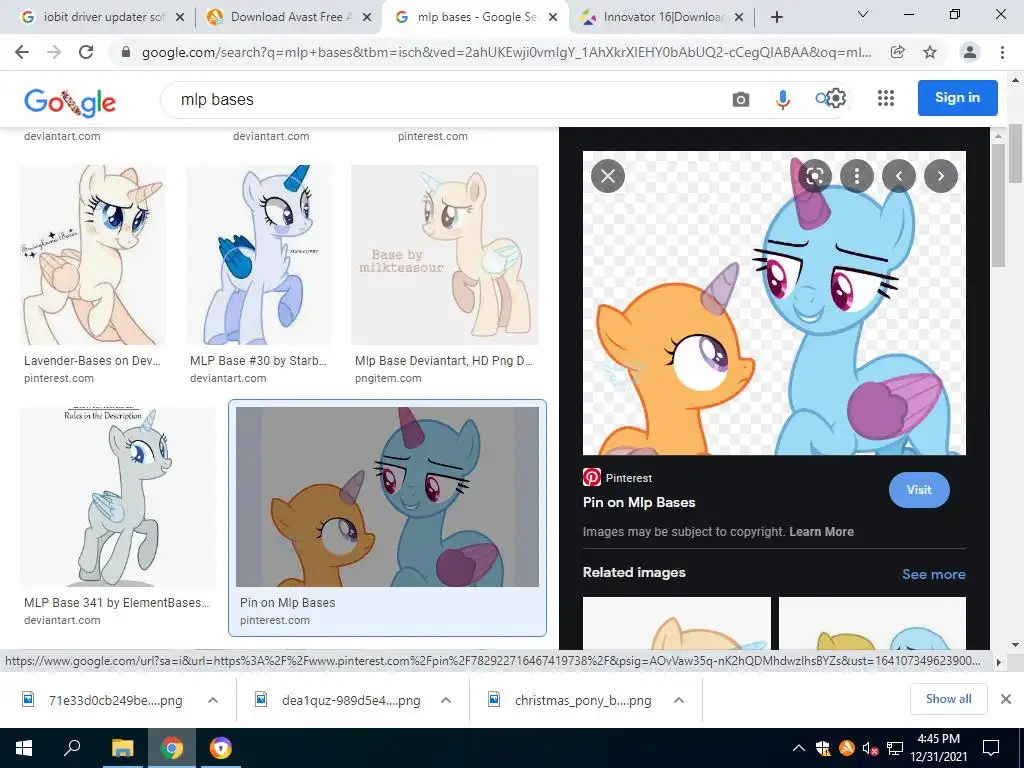This screenshot has width=1024, height=768.
Task: Click Chrome icon in the taskbar
Action: 172,748
